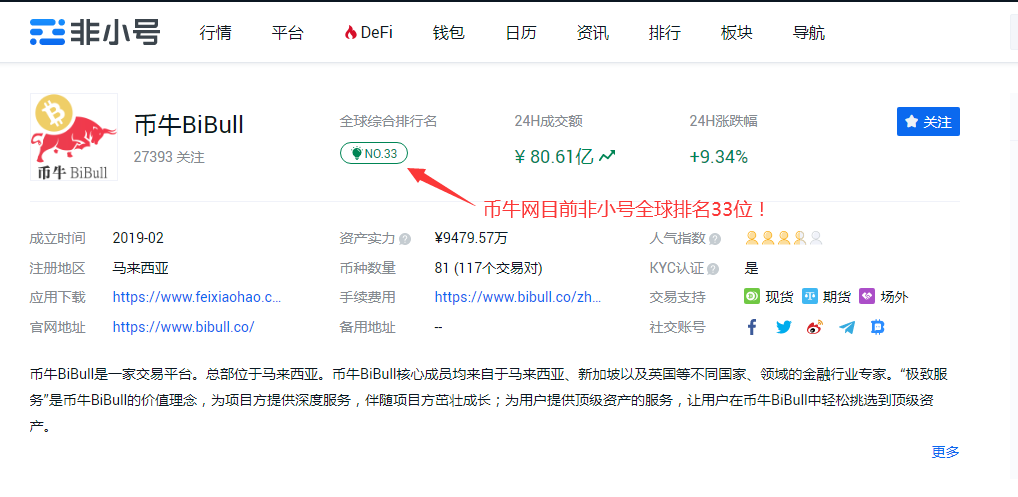Open the last blue social account icon
The height and width of the screenshot is (497, 1018).
tap(878, 327)
